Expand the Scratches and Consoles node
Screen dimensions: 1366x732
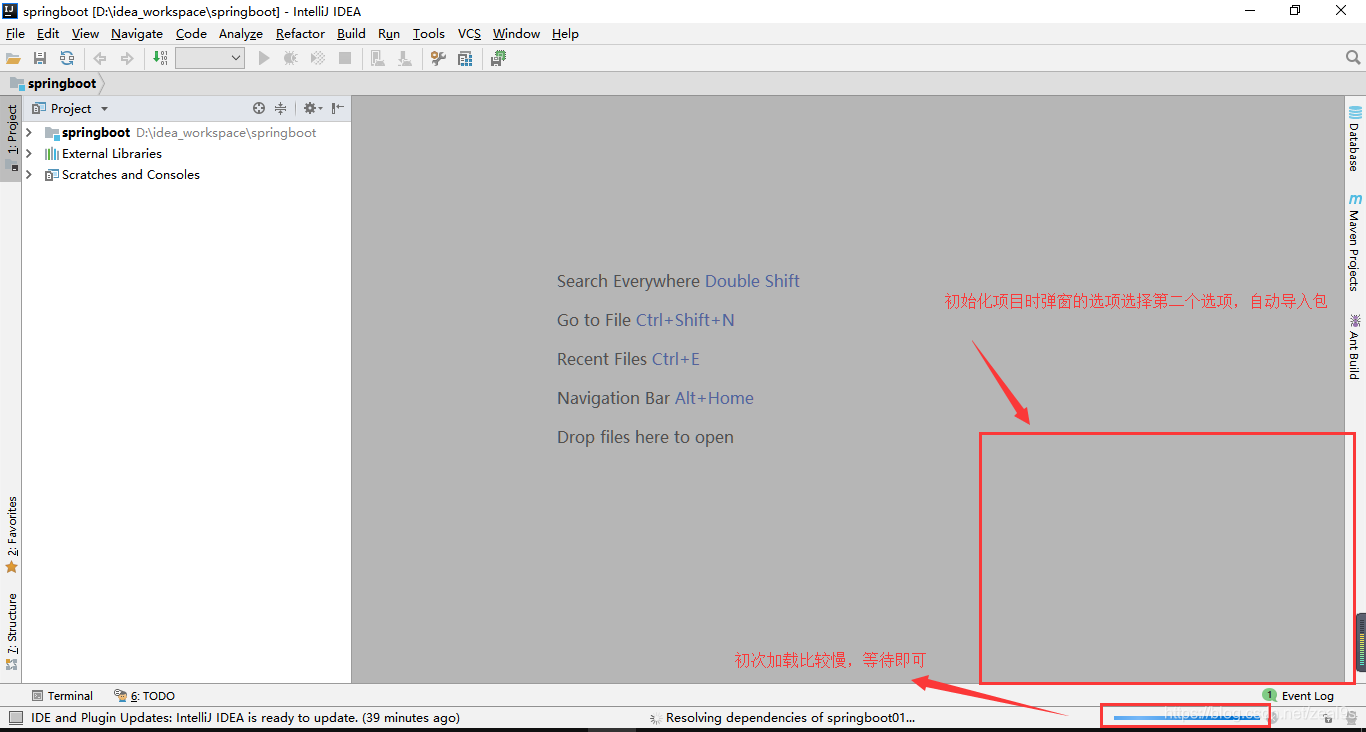pos(29,174)
